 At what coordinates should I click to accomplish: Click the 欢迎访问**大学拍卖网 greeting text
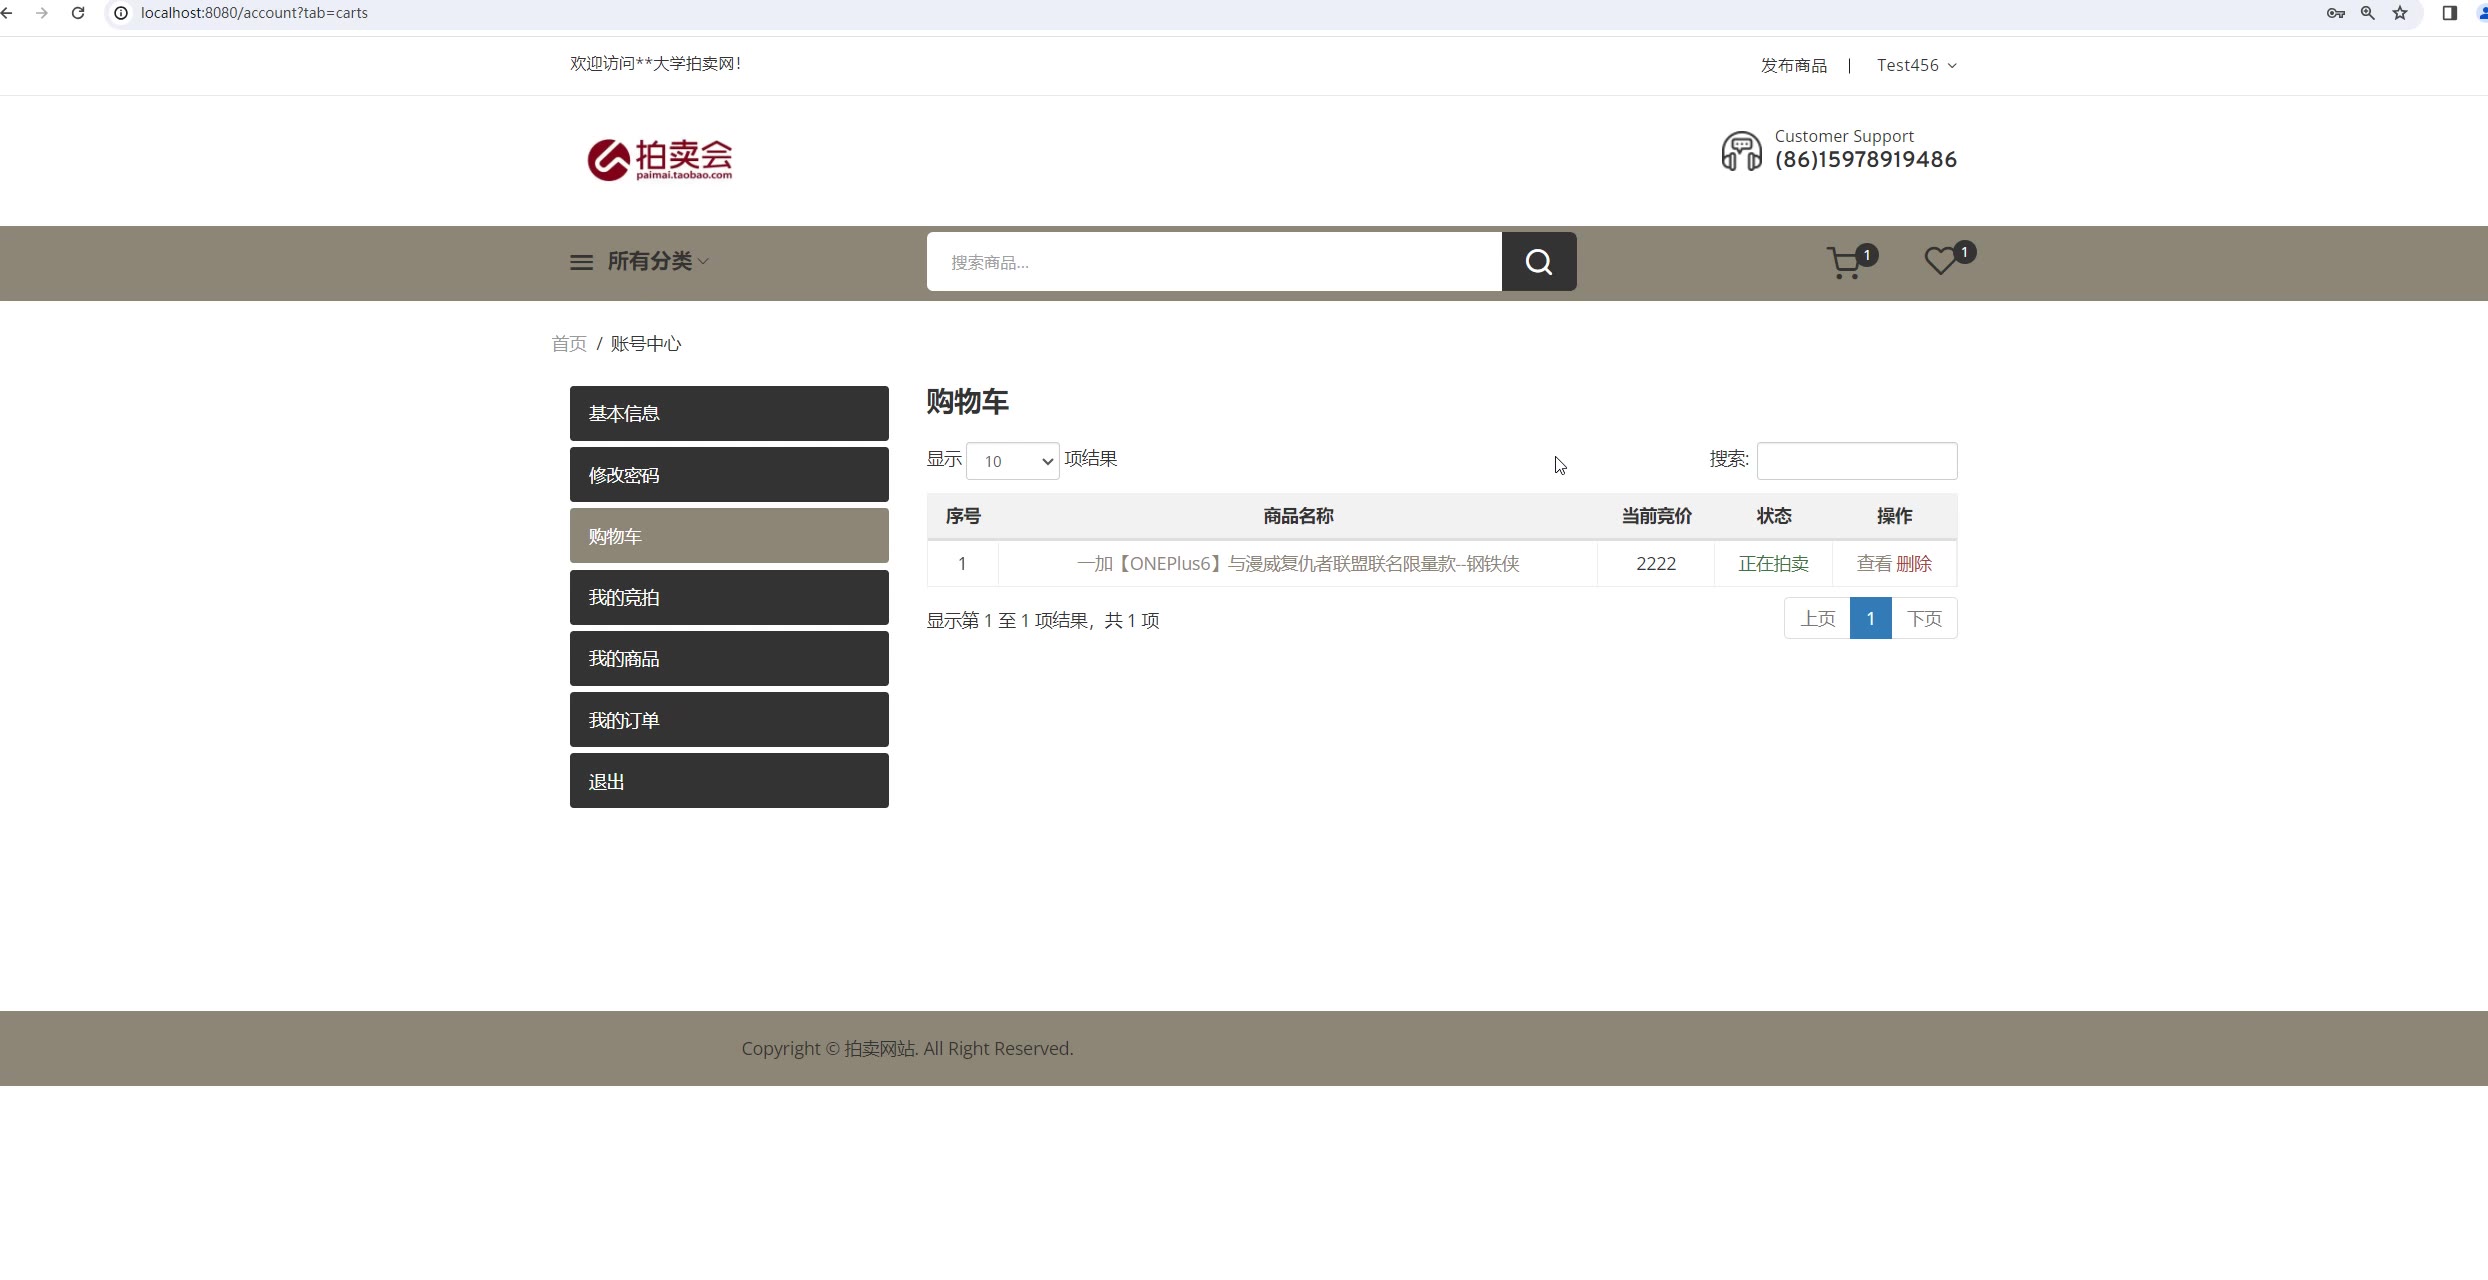pyautogui.click(x=655, y=64)
